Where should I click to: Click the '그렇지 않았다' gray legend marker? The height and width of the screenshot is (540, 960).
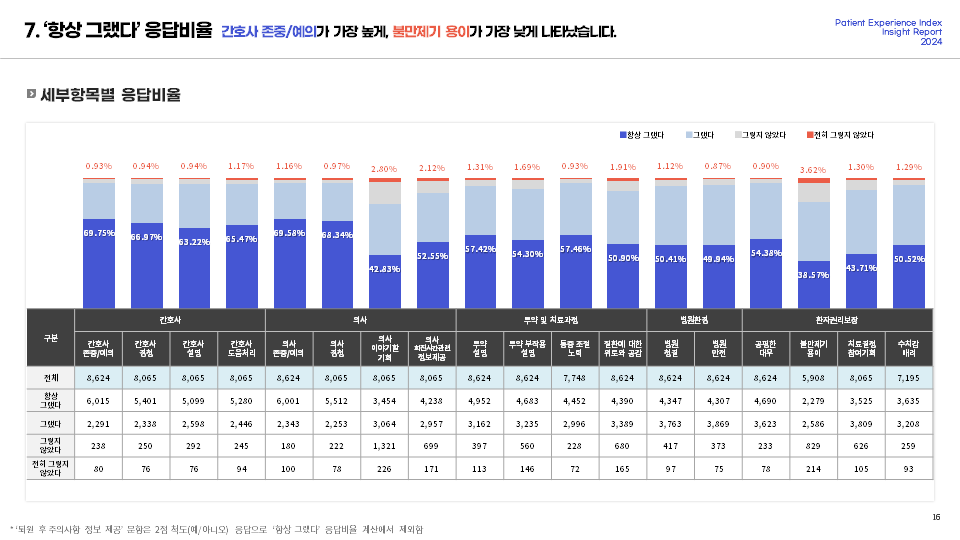point(738,135)
